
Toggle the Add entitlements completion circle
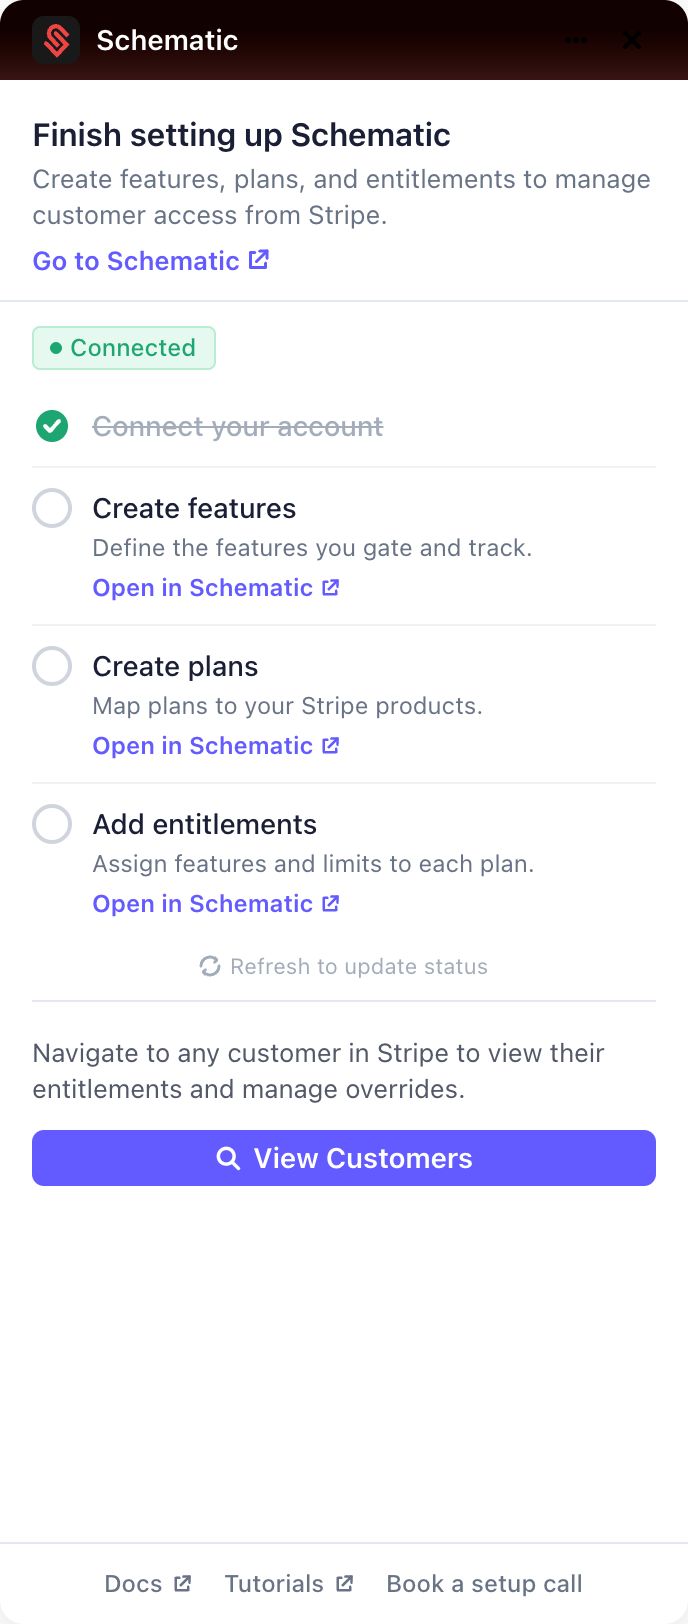pyautogui.click(x=52, y=824)
